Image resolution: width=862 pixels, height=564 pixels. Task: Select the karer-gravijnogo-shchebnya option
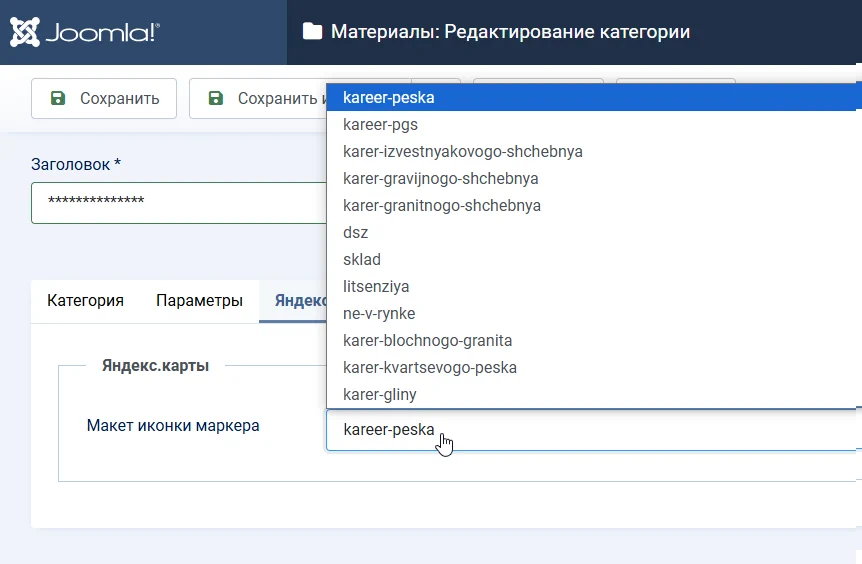594,178
